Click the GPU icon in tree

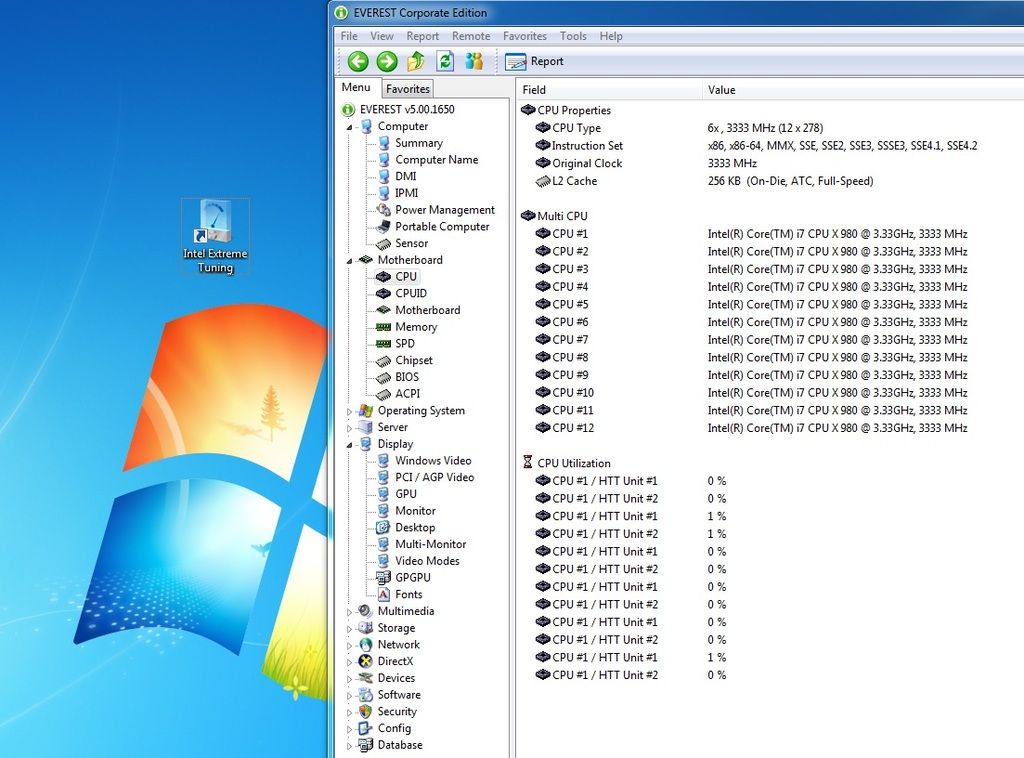(x=383, y=494)
